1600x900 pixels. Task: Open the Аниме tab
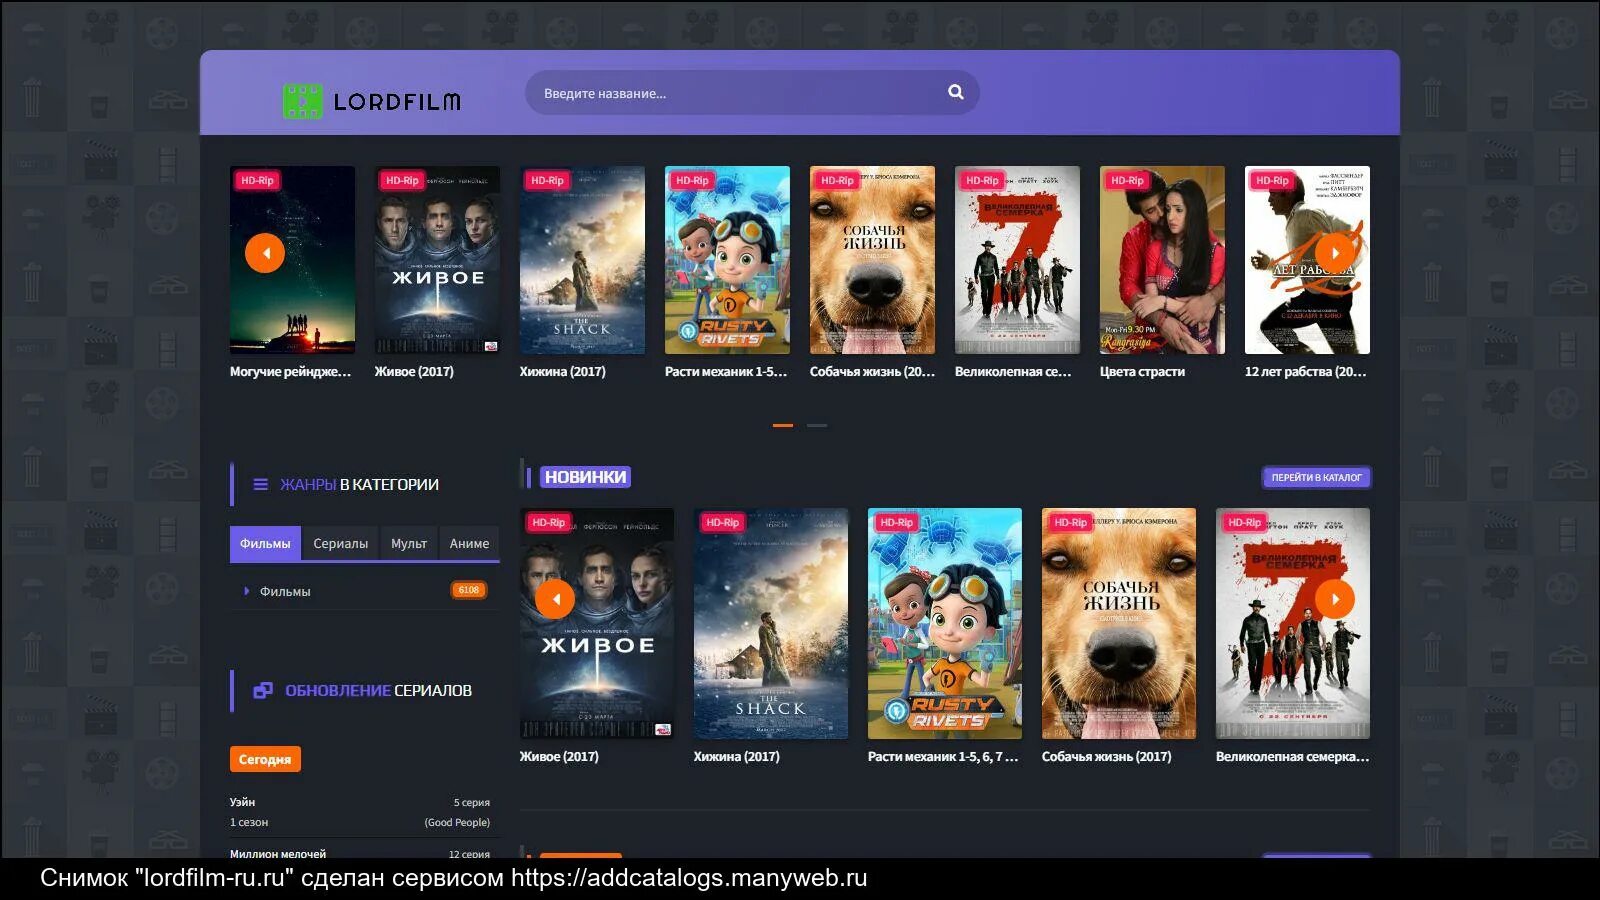point(469,543)
